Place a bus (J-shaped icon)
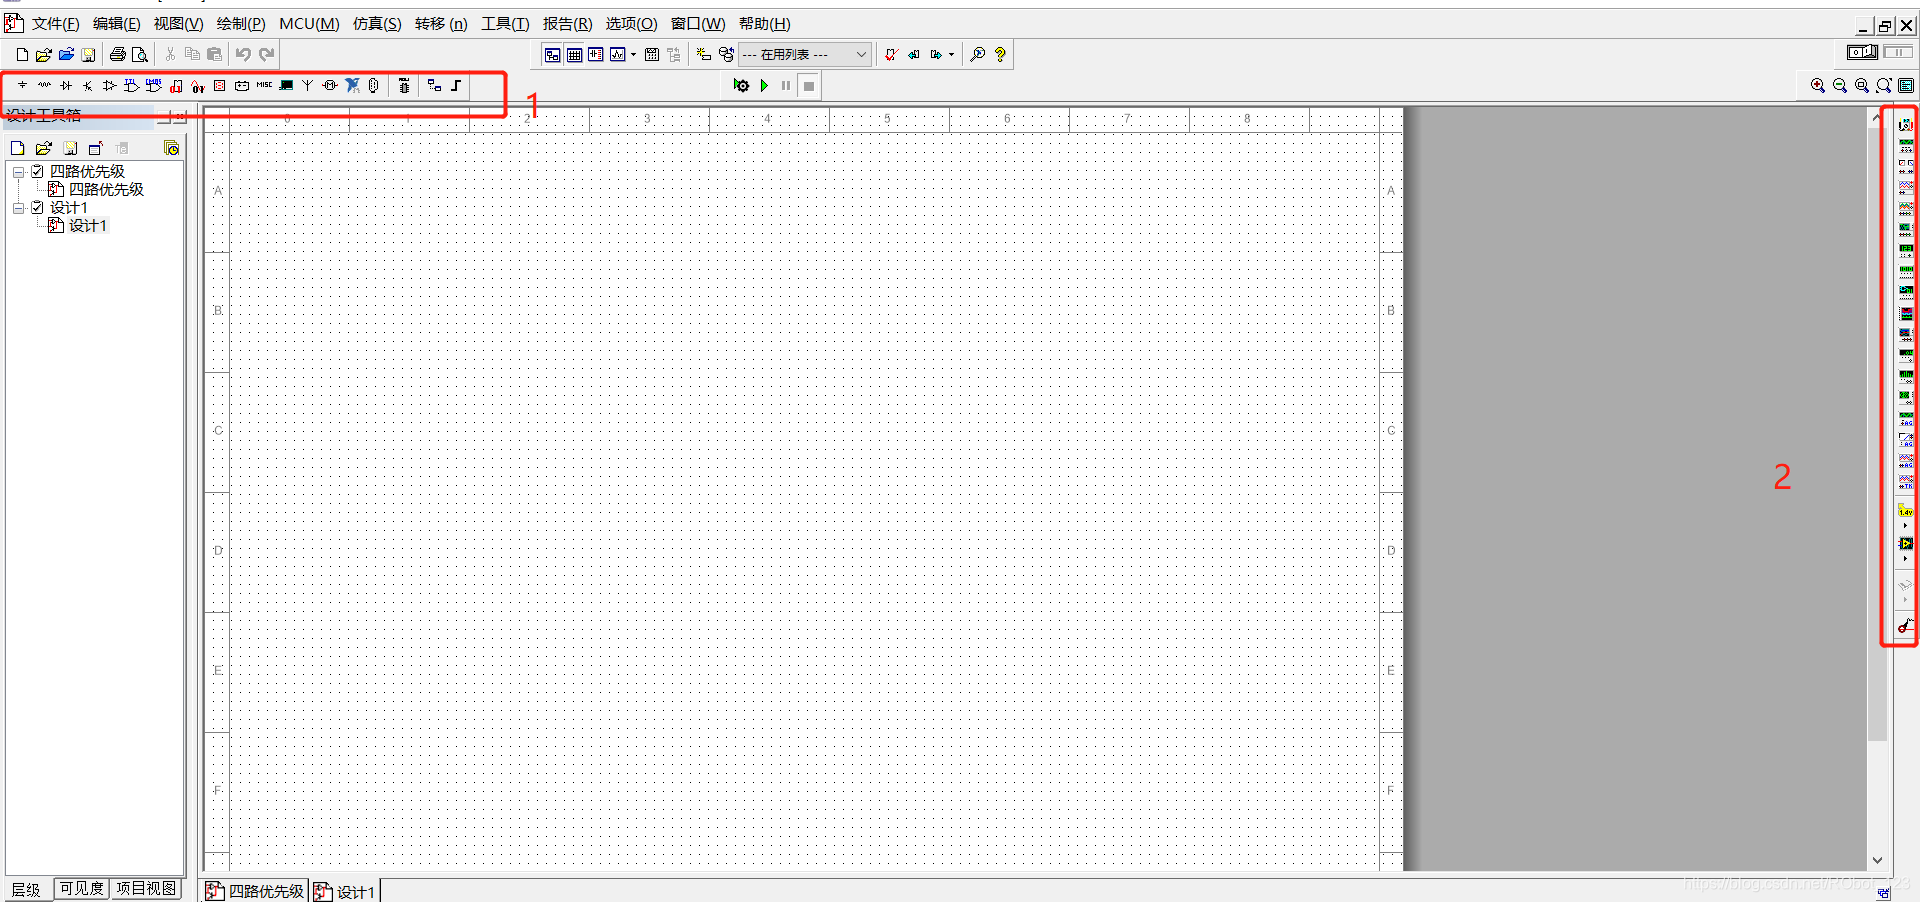This screenshot has height=902, width=1920. coord(456,86)
